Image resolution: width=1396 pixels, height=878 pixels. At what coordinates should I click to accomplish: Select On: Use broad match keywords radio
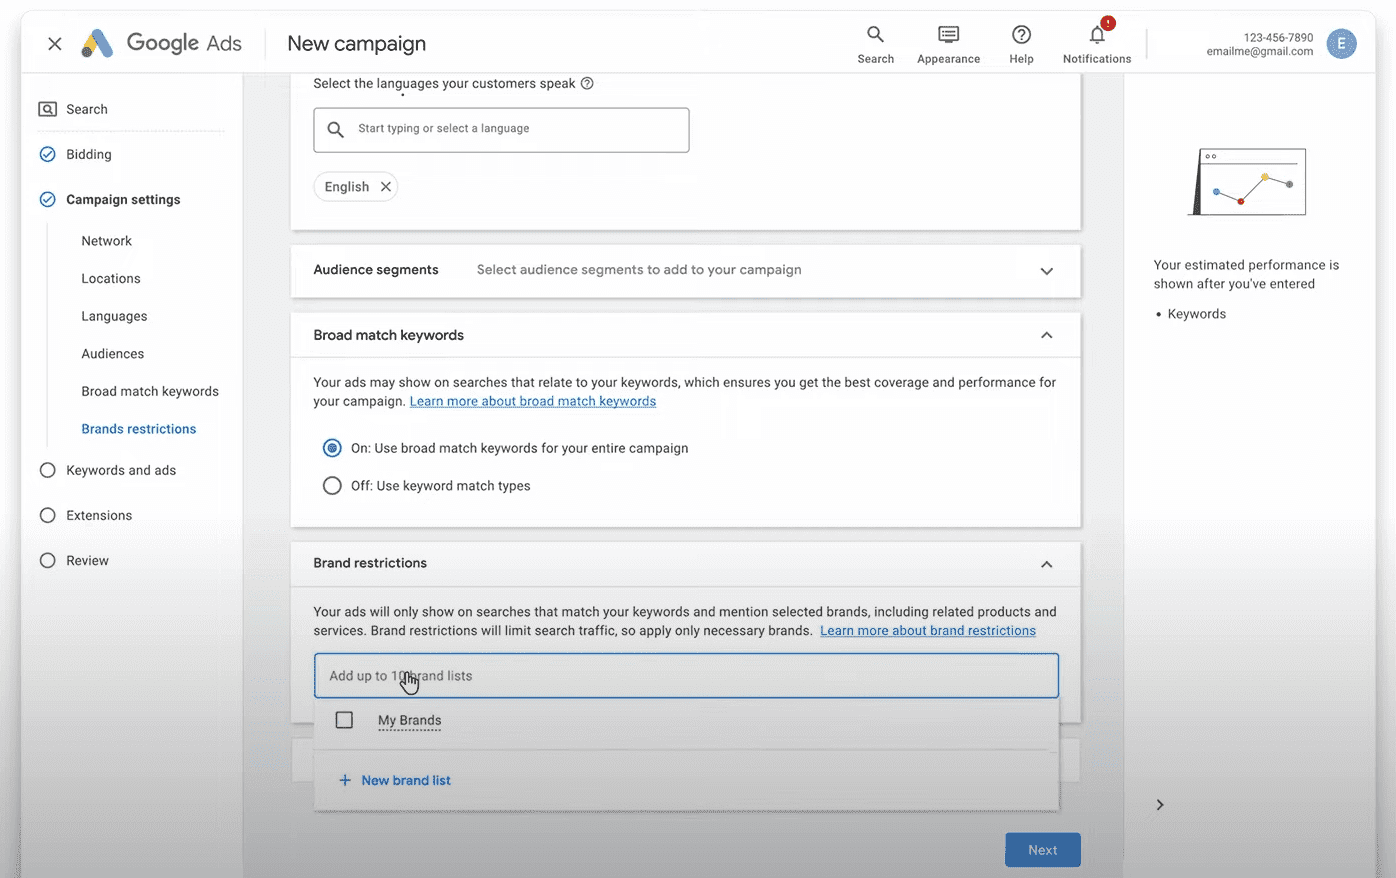(x=332, y=448)
